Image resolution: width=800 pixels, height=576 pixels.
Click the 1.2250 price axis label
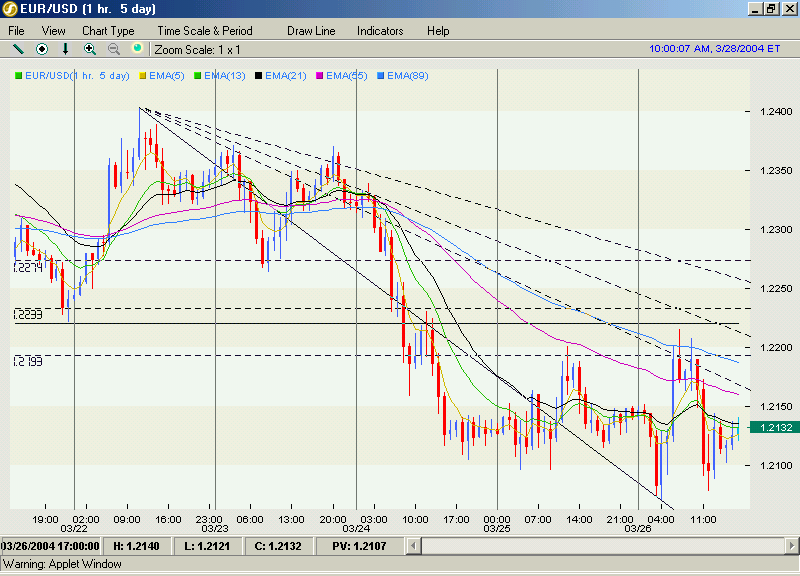coord(776,289)
